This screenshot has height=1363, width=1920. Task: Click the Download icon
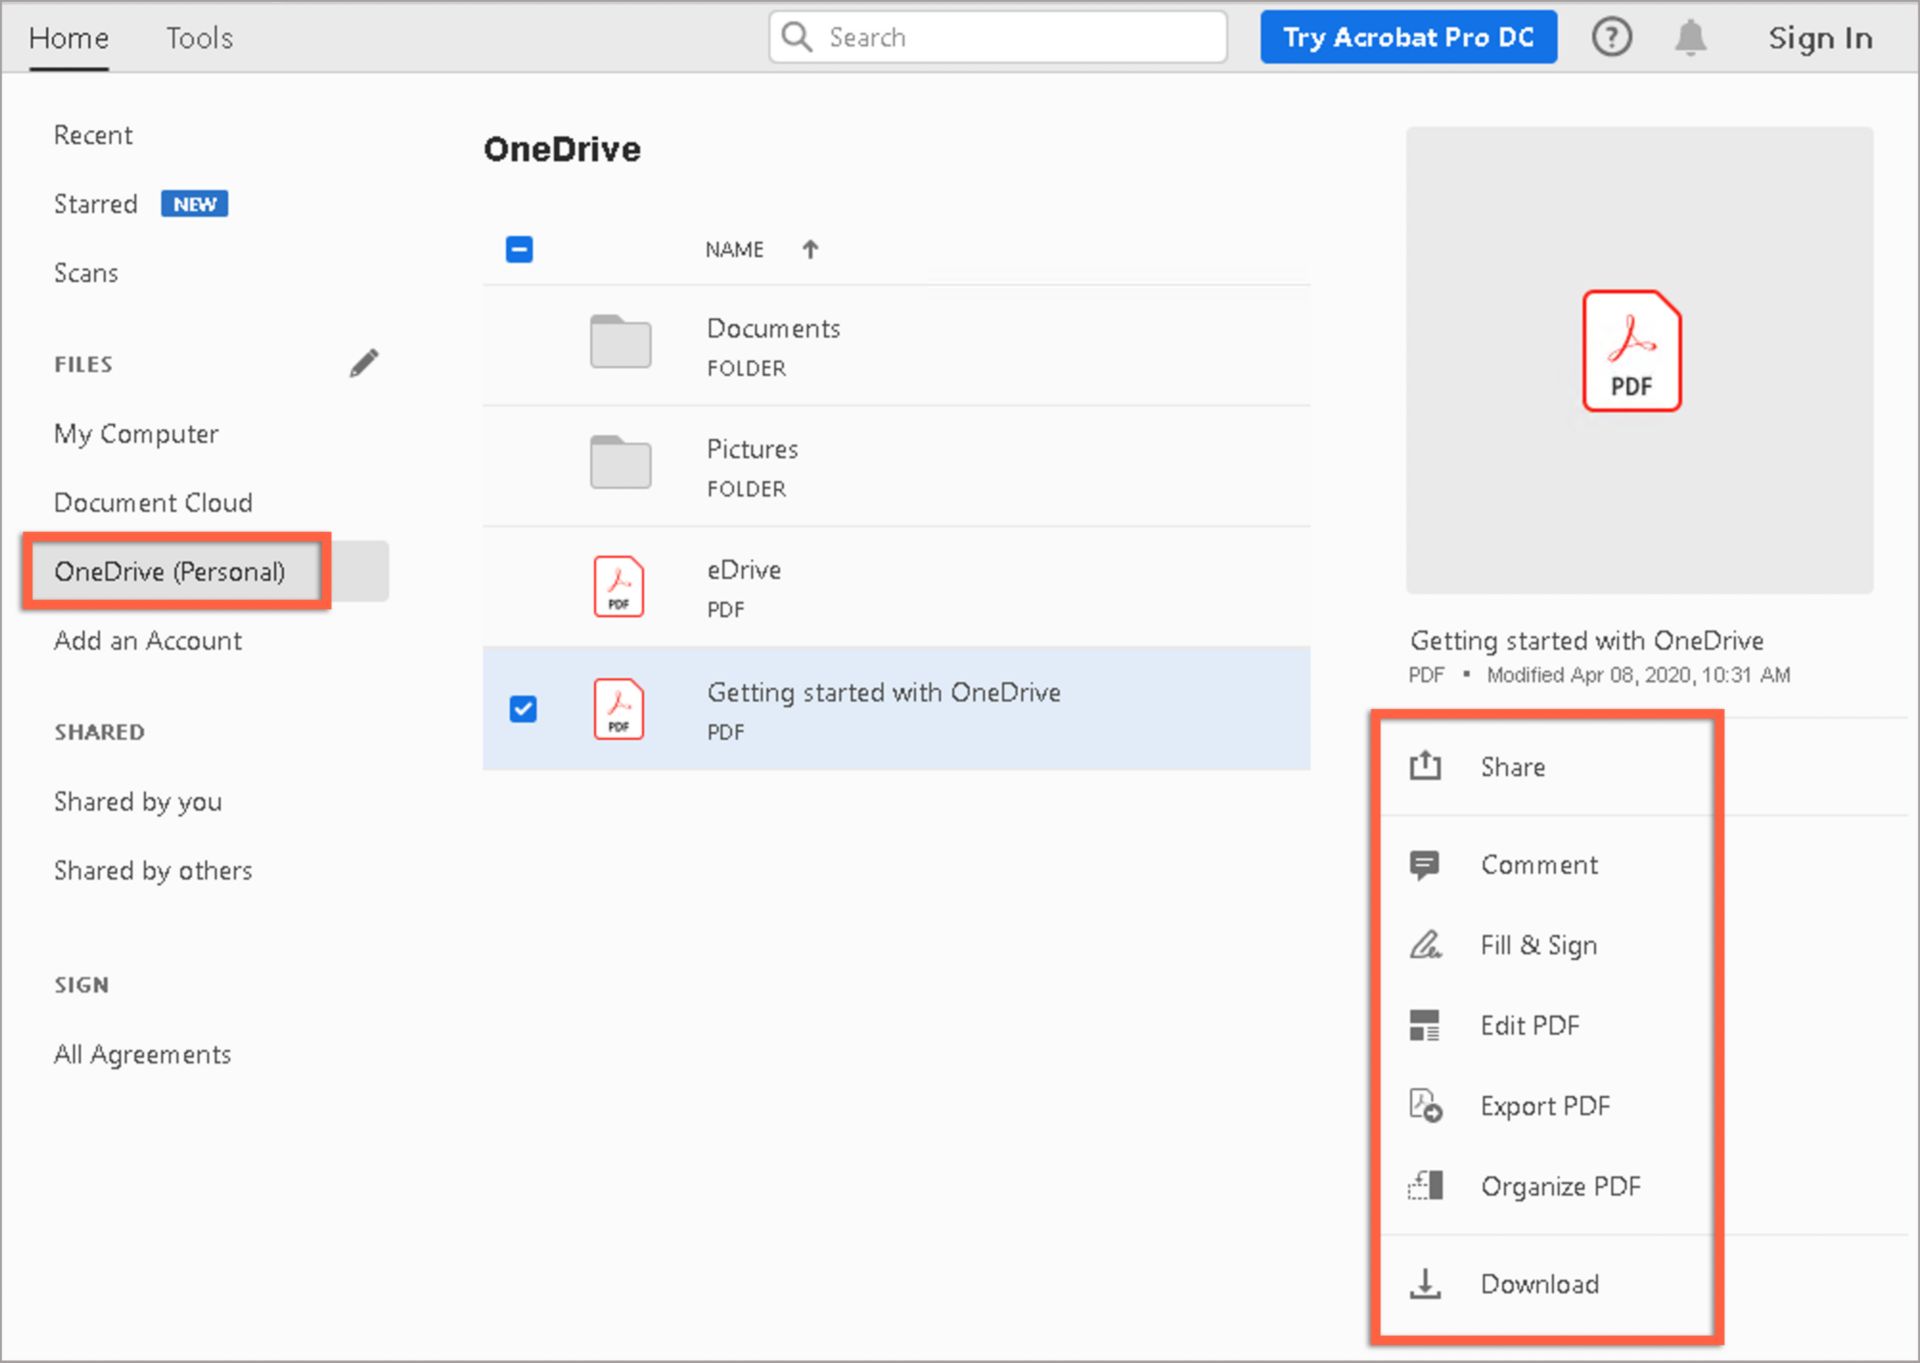[x=1426, y=1283]
